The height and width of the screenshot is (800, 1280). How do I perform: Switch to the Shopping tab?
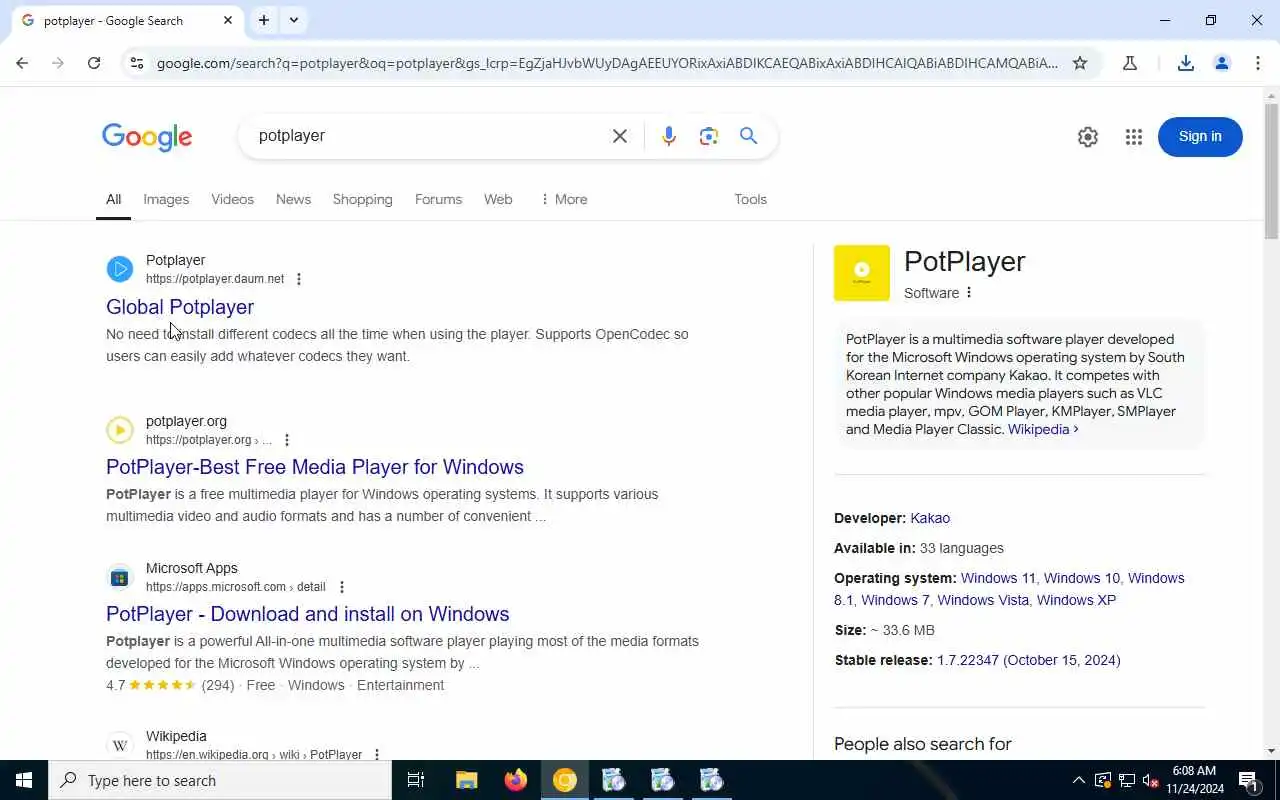coord(362,199)
